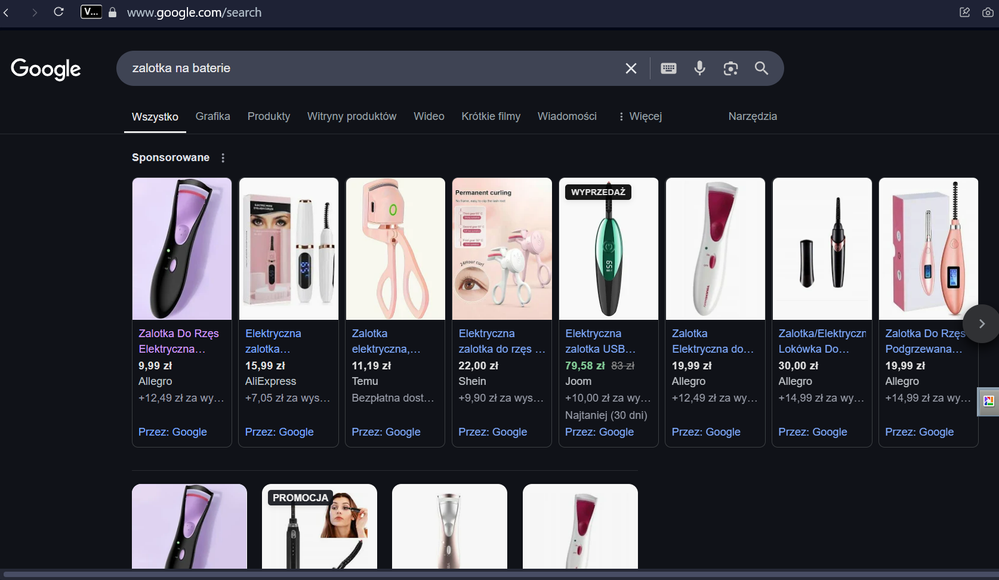This screenshot has width=999, height=580.
Task: Click the edit note icon in browser toolbar
Action: [965, 12]
